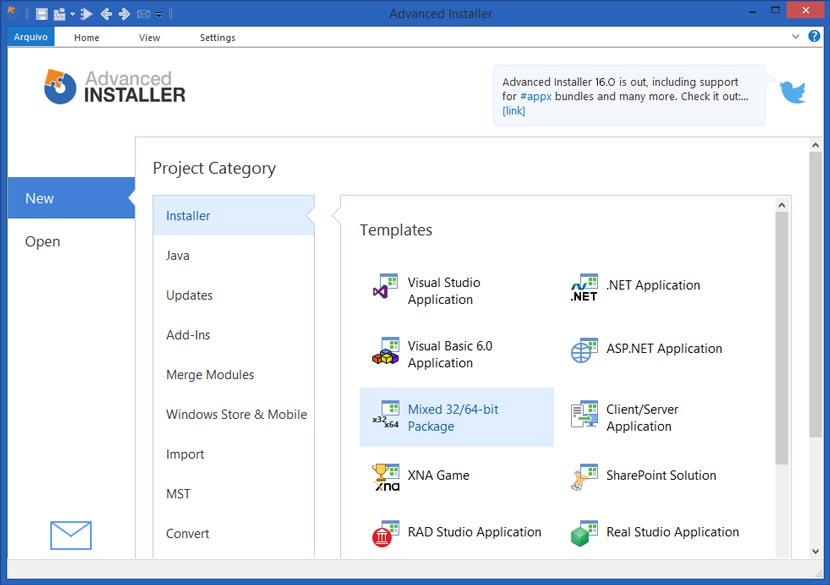Select Open in the left sidebar
This screenshot has width=830, height=585.
coord(42,241)
